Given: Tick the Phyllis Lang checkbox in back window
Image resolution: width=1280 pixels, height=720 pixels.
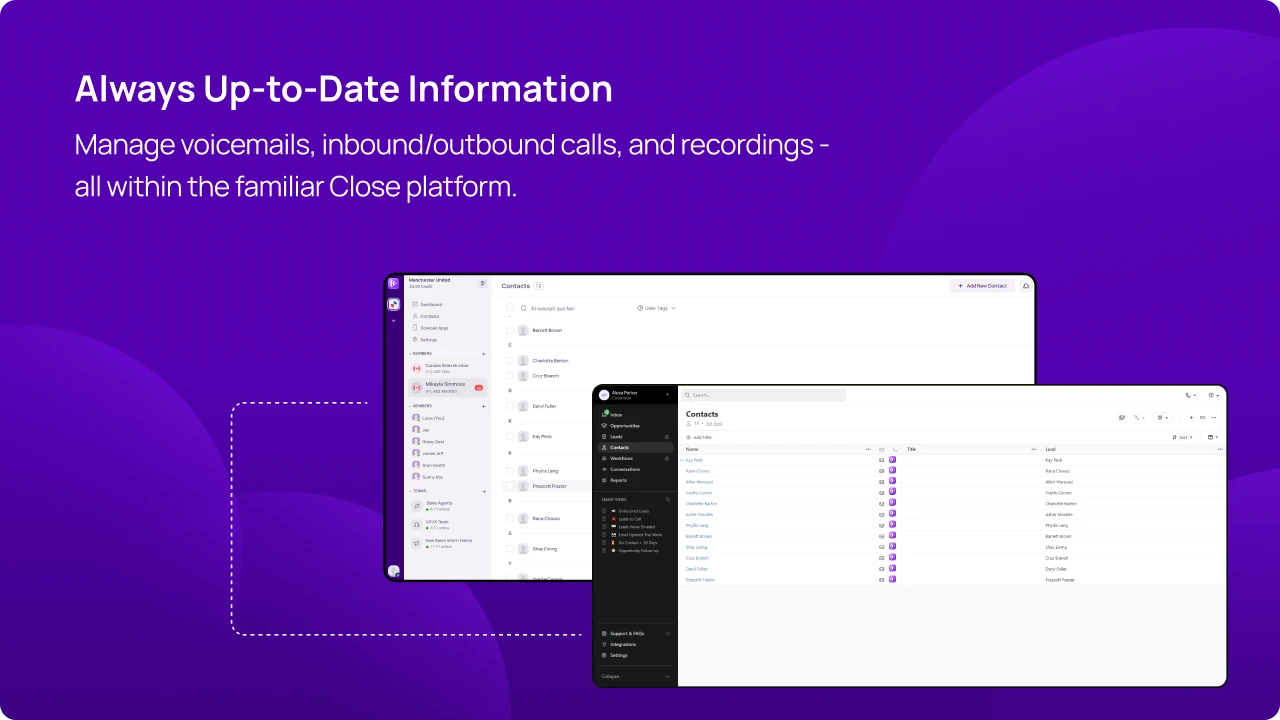Looking at the screenshot, I should tap(510, 470).
